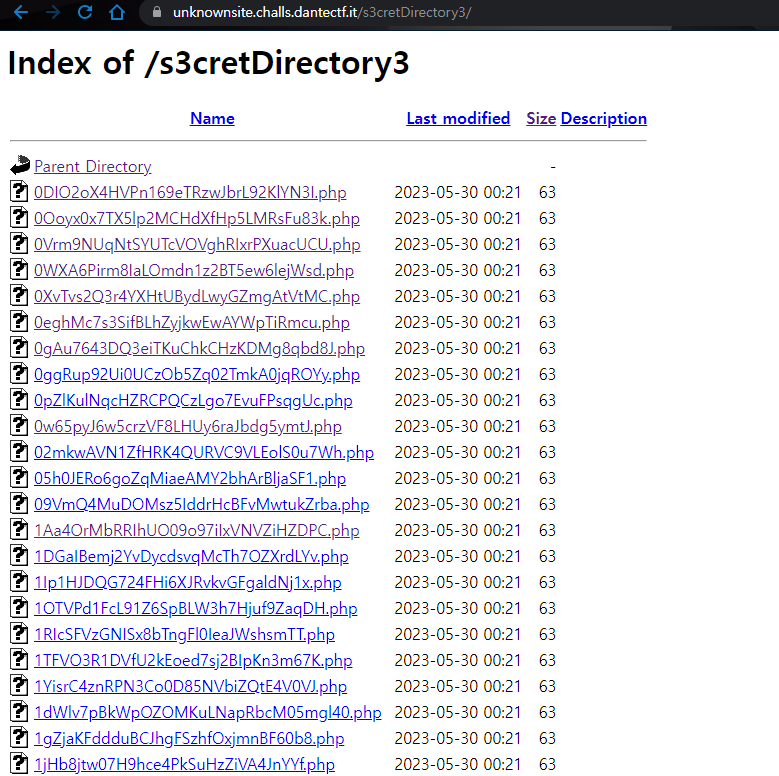Image resolution: width=779 pixels, height=776 pixels.
Task: Click the "Index of /s3cretDirectory3" heading
Action: tap(209, 63)
